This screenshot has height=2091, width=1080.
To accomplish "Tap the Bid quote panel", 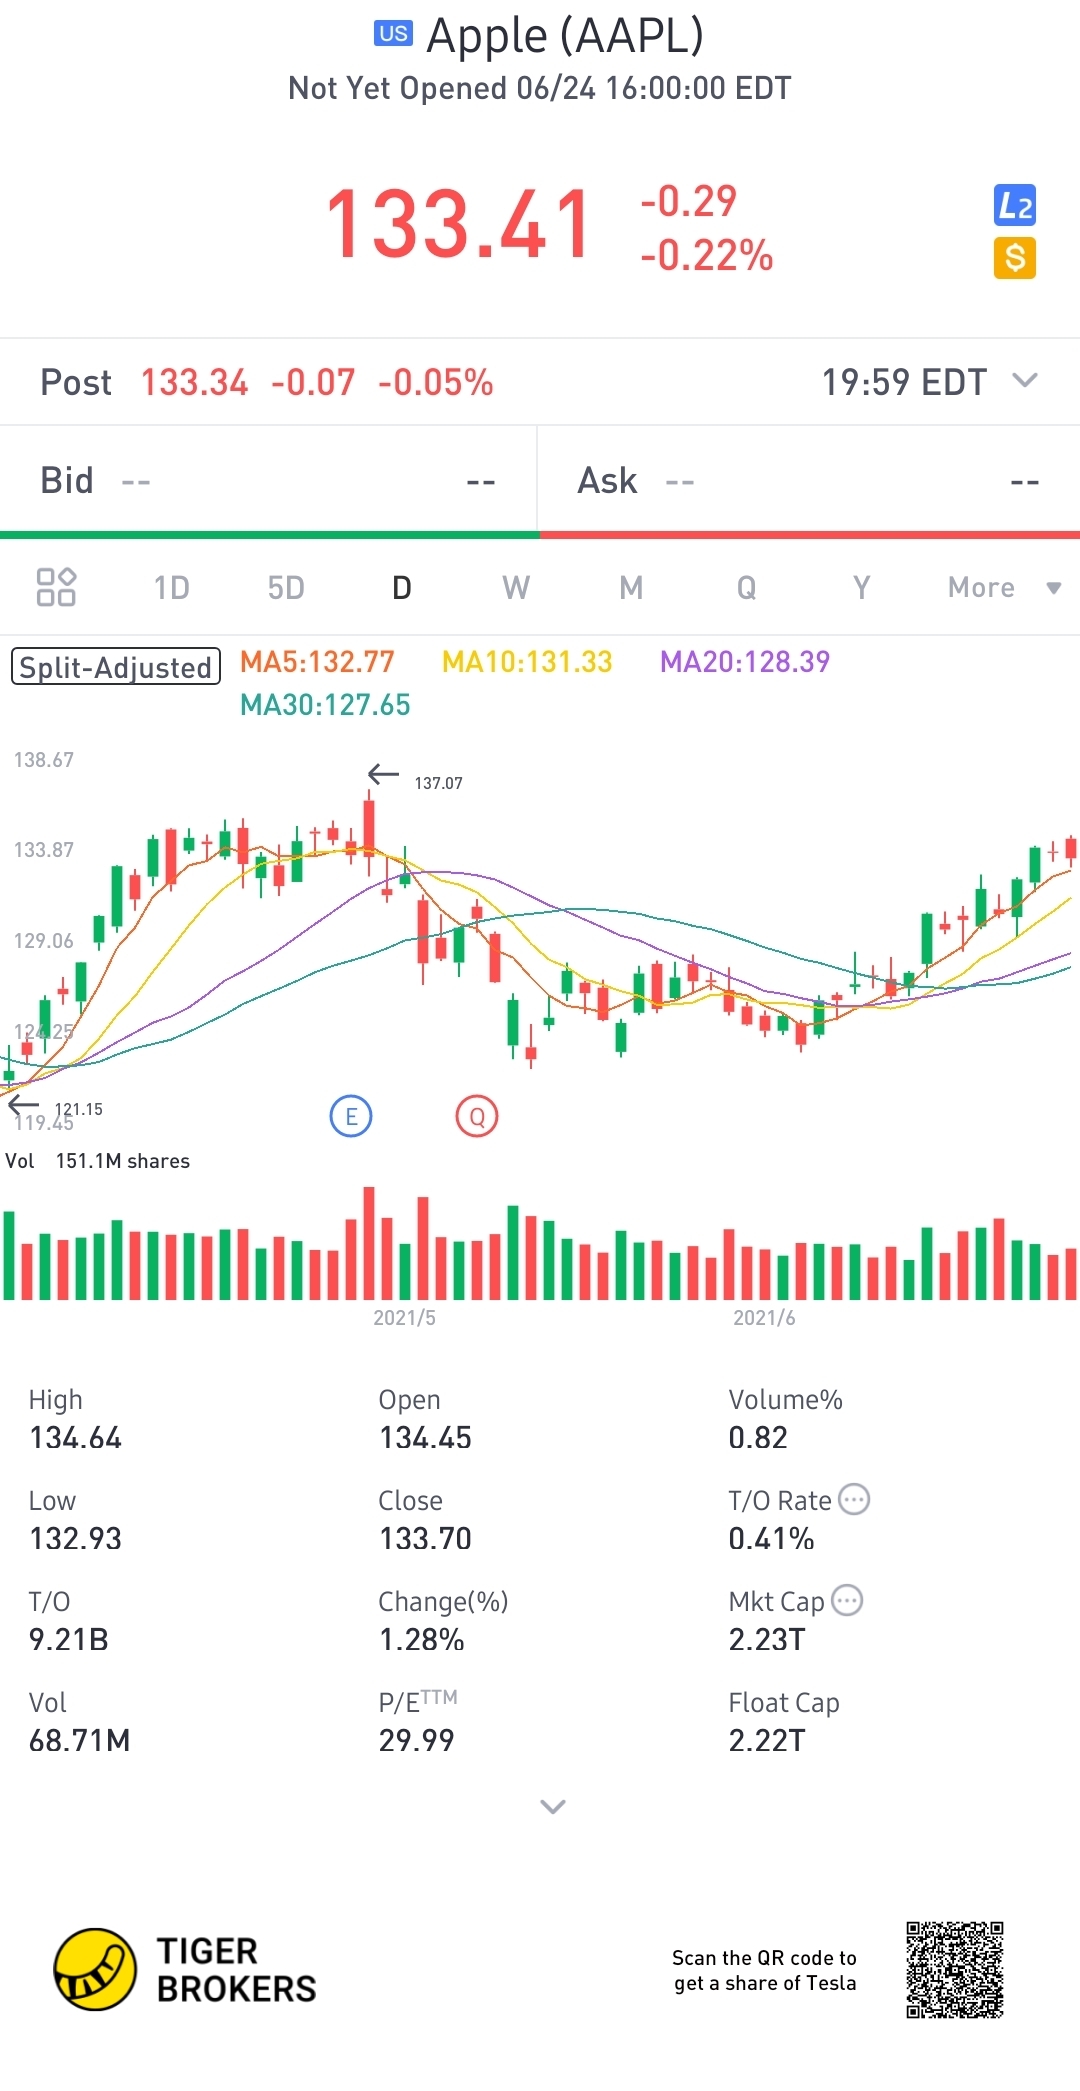I will coord(268,481).
